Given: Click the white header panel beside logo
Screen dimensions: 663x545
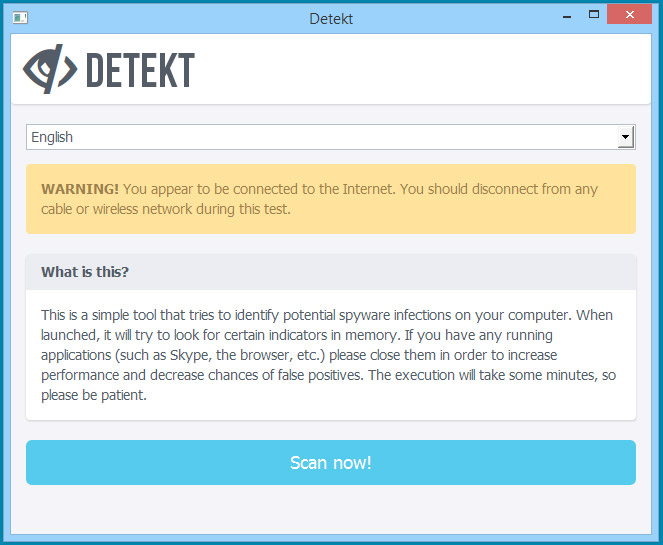Looking at the screenshot, I should pos(420,70).
